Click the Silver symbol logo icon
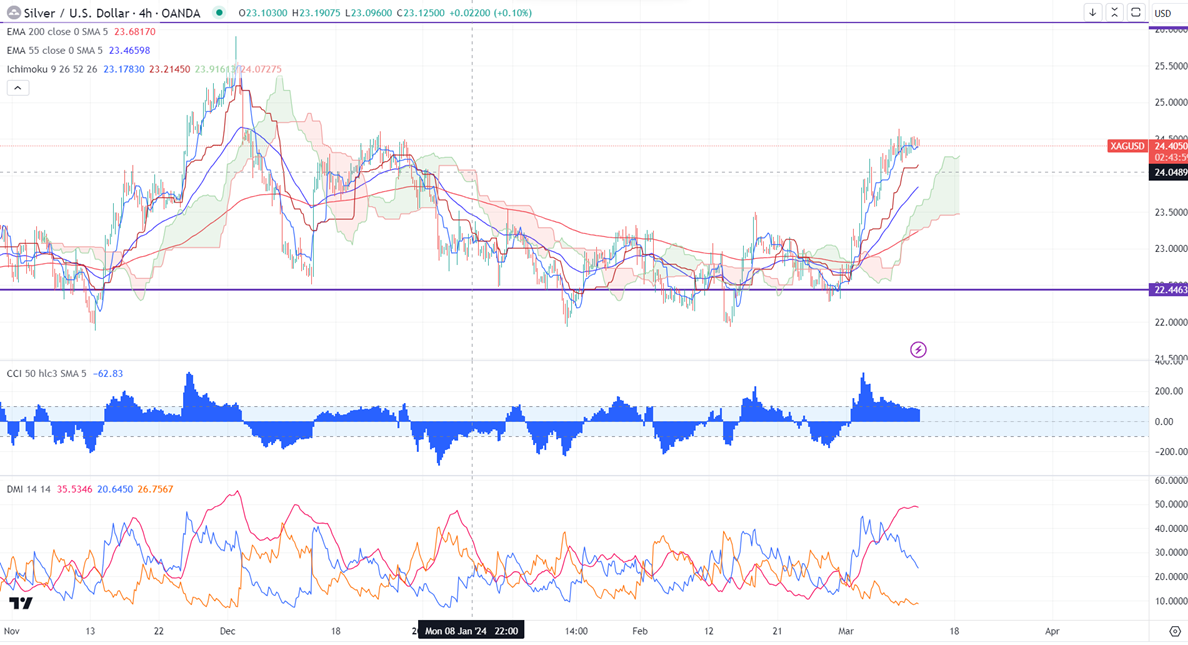The width and height of the screenshot is (1188, 645). (14, 12)
